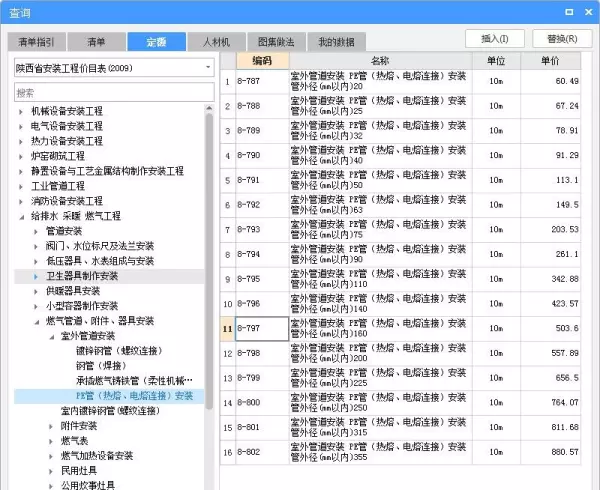Expand the 附件安装 node
The image size is (600, 490).
(x=51, y=427)
